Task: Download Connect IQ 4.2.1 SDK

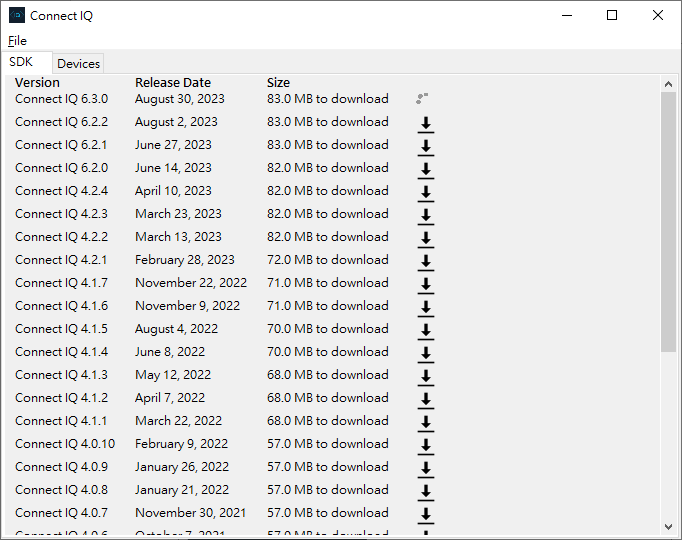Action: (426, 263)
